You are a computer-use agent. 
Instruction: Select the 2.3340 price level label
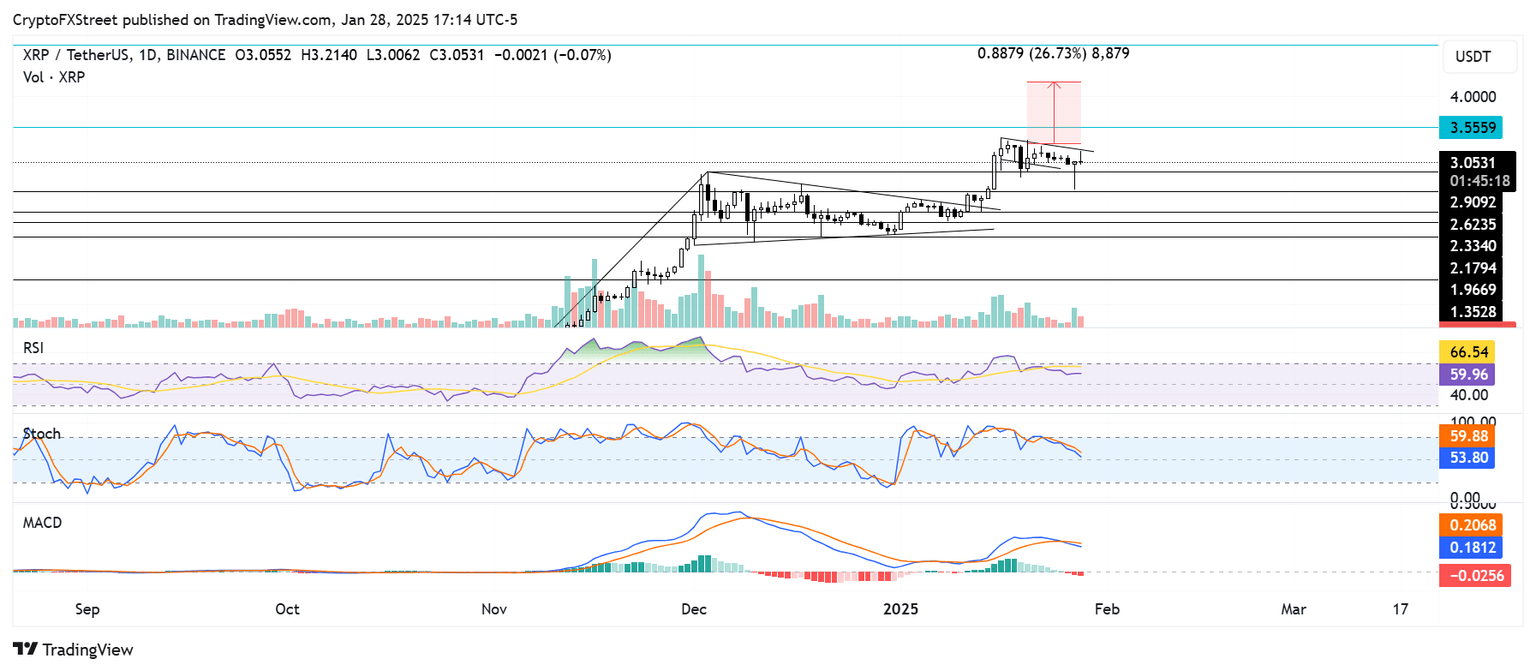1475,246
